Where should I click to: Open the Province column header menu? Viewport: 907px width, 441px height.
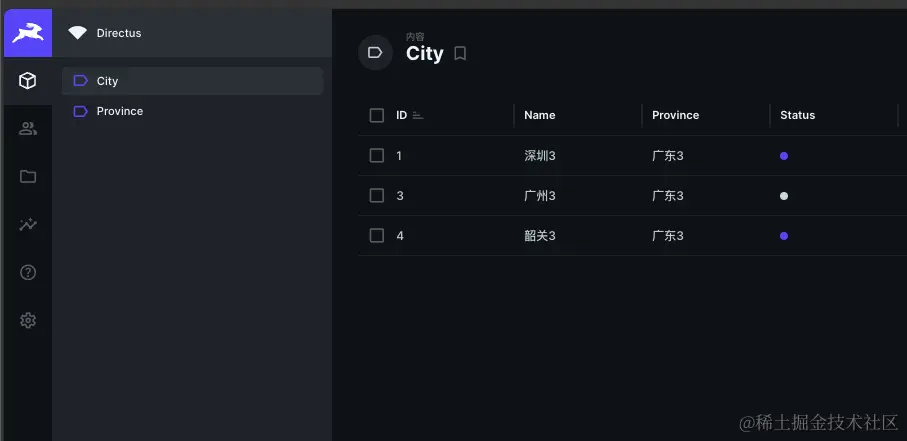click(x=675, y=116)
